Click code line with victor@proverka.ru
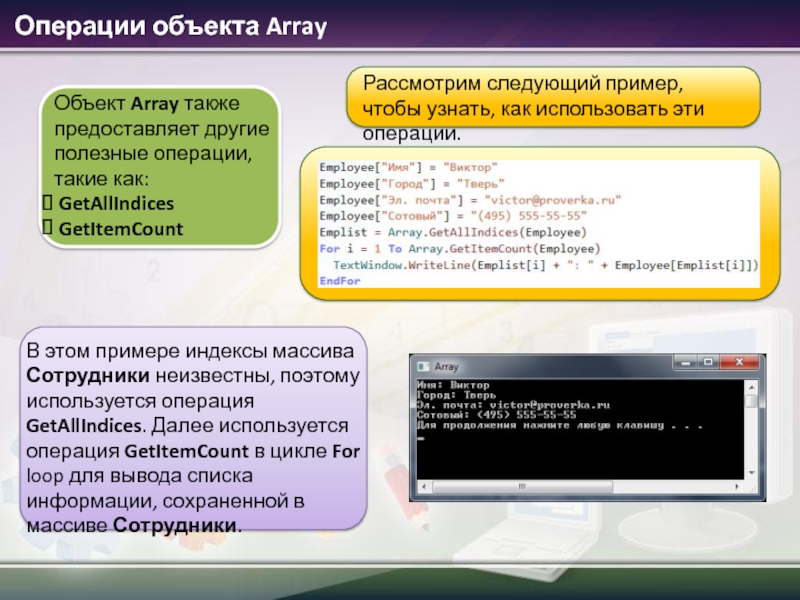 click(x=470, y=200)
